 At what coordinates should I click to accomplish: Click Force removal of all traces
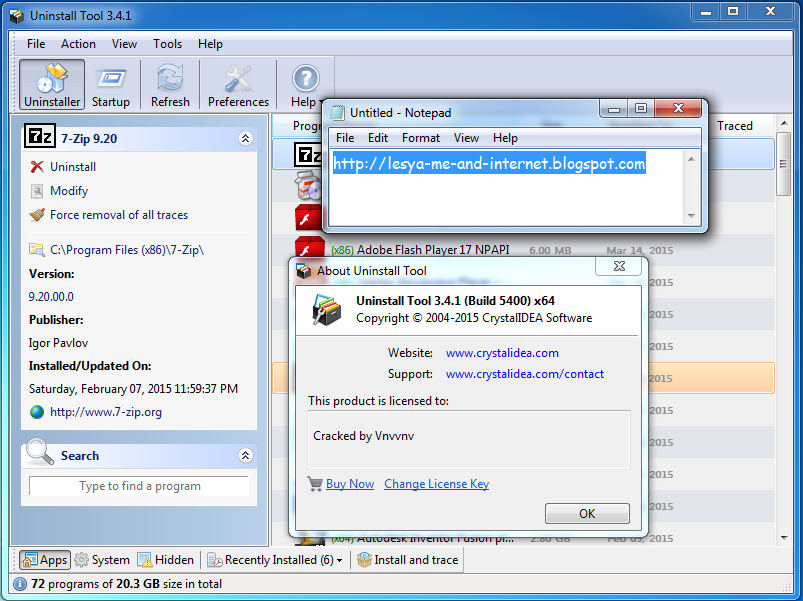pyautogui.click(x=119, y=215)
